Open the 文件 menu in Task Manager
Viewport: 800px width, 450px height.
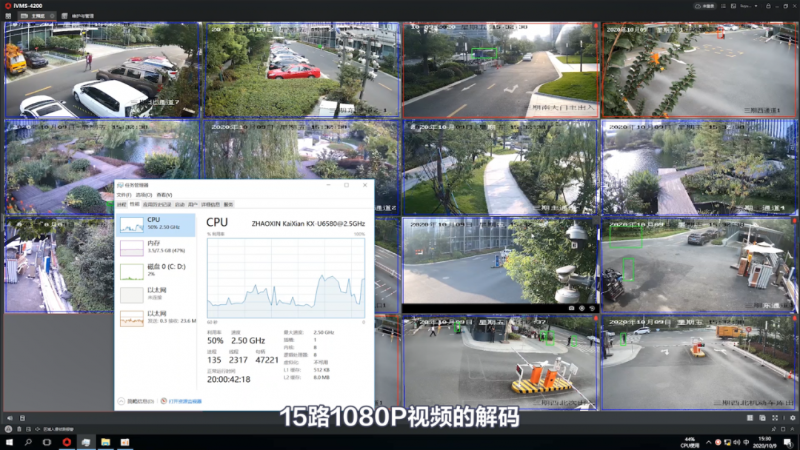pyautogui.click(x=122, y=195)
